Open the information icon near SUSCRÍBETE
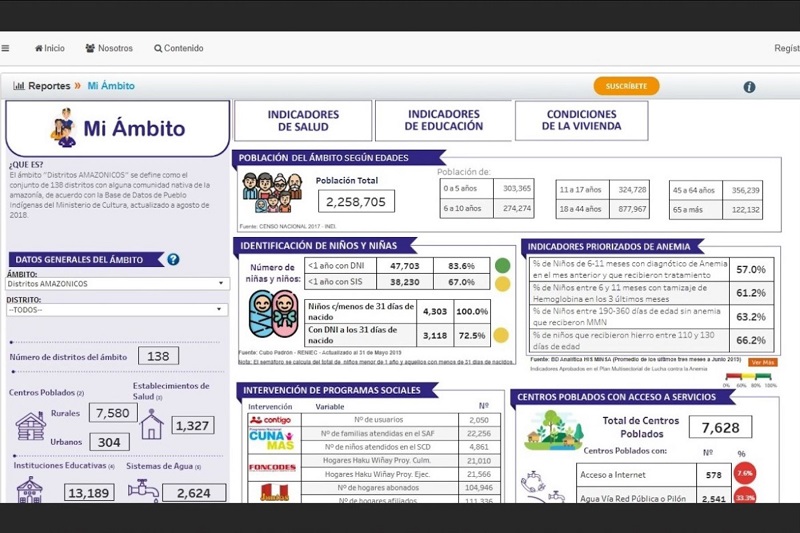The width and height of the screenshot is (800, 533). click(749, 87)
